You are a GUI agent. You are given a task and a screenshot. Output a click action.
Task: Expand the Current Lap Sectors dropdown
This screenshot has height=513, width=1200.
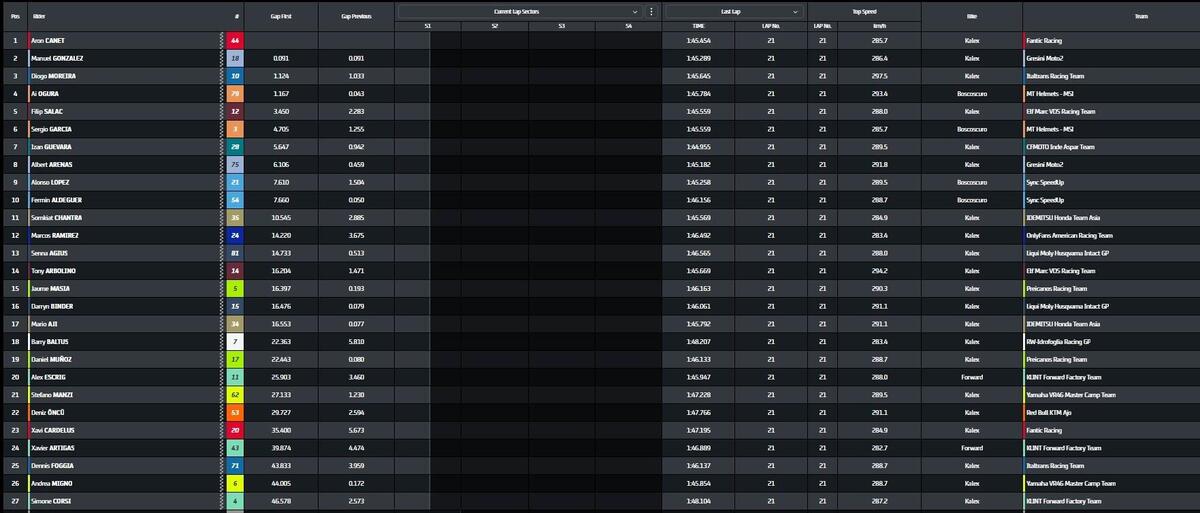635,11
